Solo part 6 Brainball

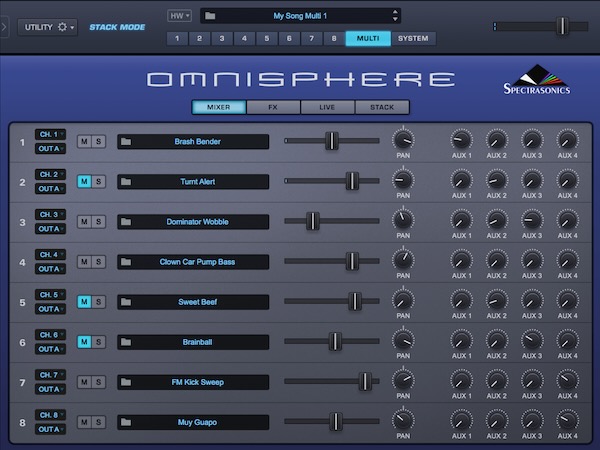click(99, 342)
